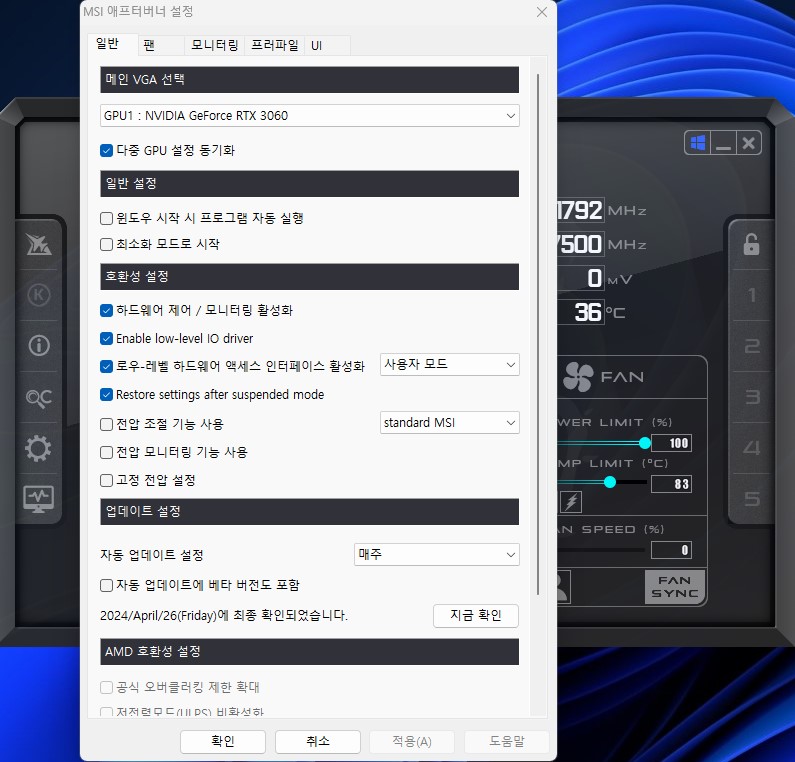Click the power limit value field 100

click(671, 443)
